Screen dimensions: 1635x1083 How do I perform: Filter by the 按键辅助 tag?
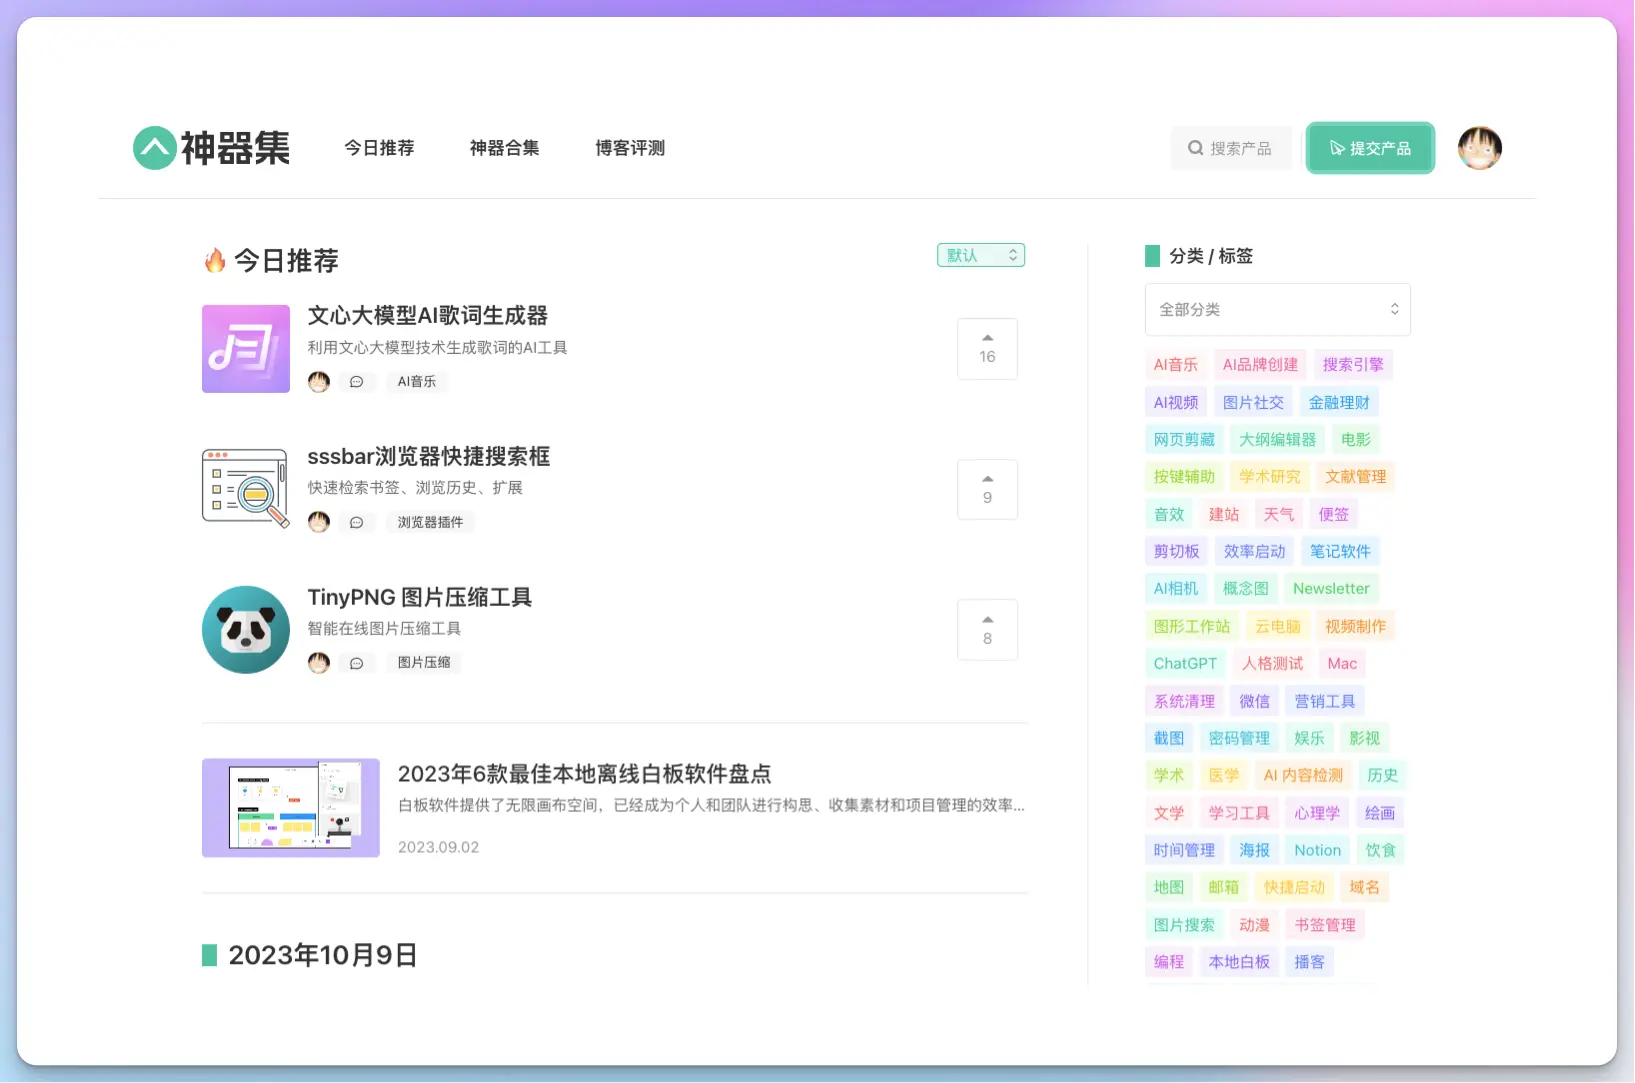[1184, 477]
